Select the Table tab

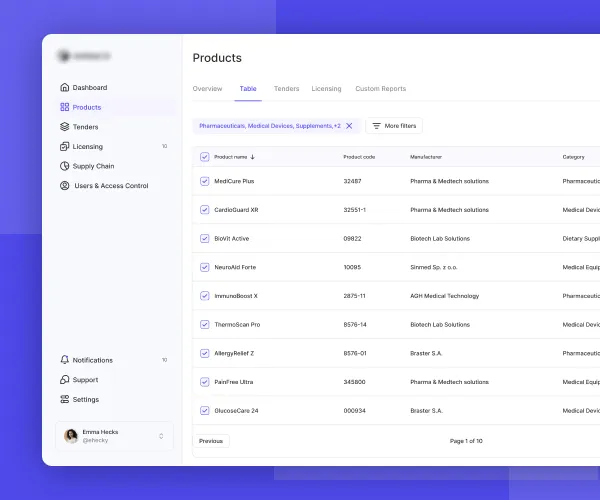tap(248, 89)
